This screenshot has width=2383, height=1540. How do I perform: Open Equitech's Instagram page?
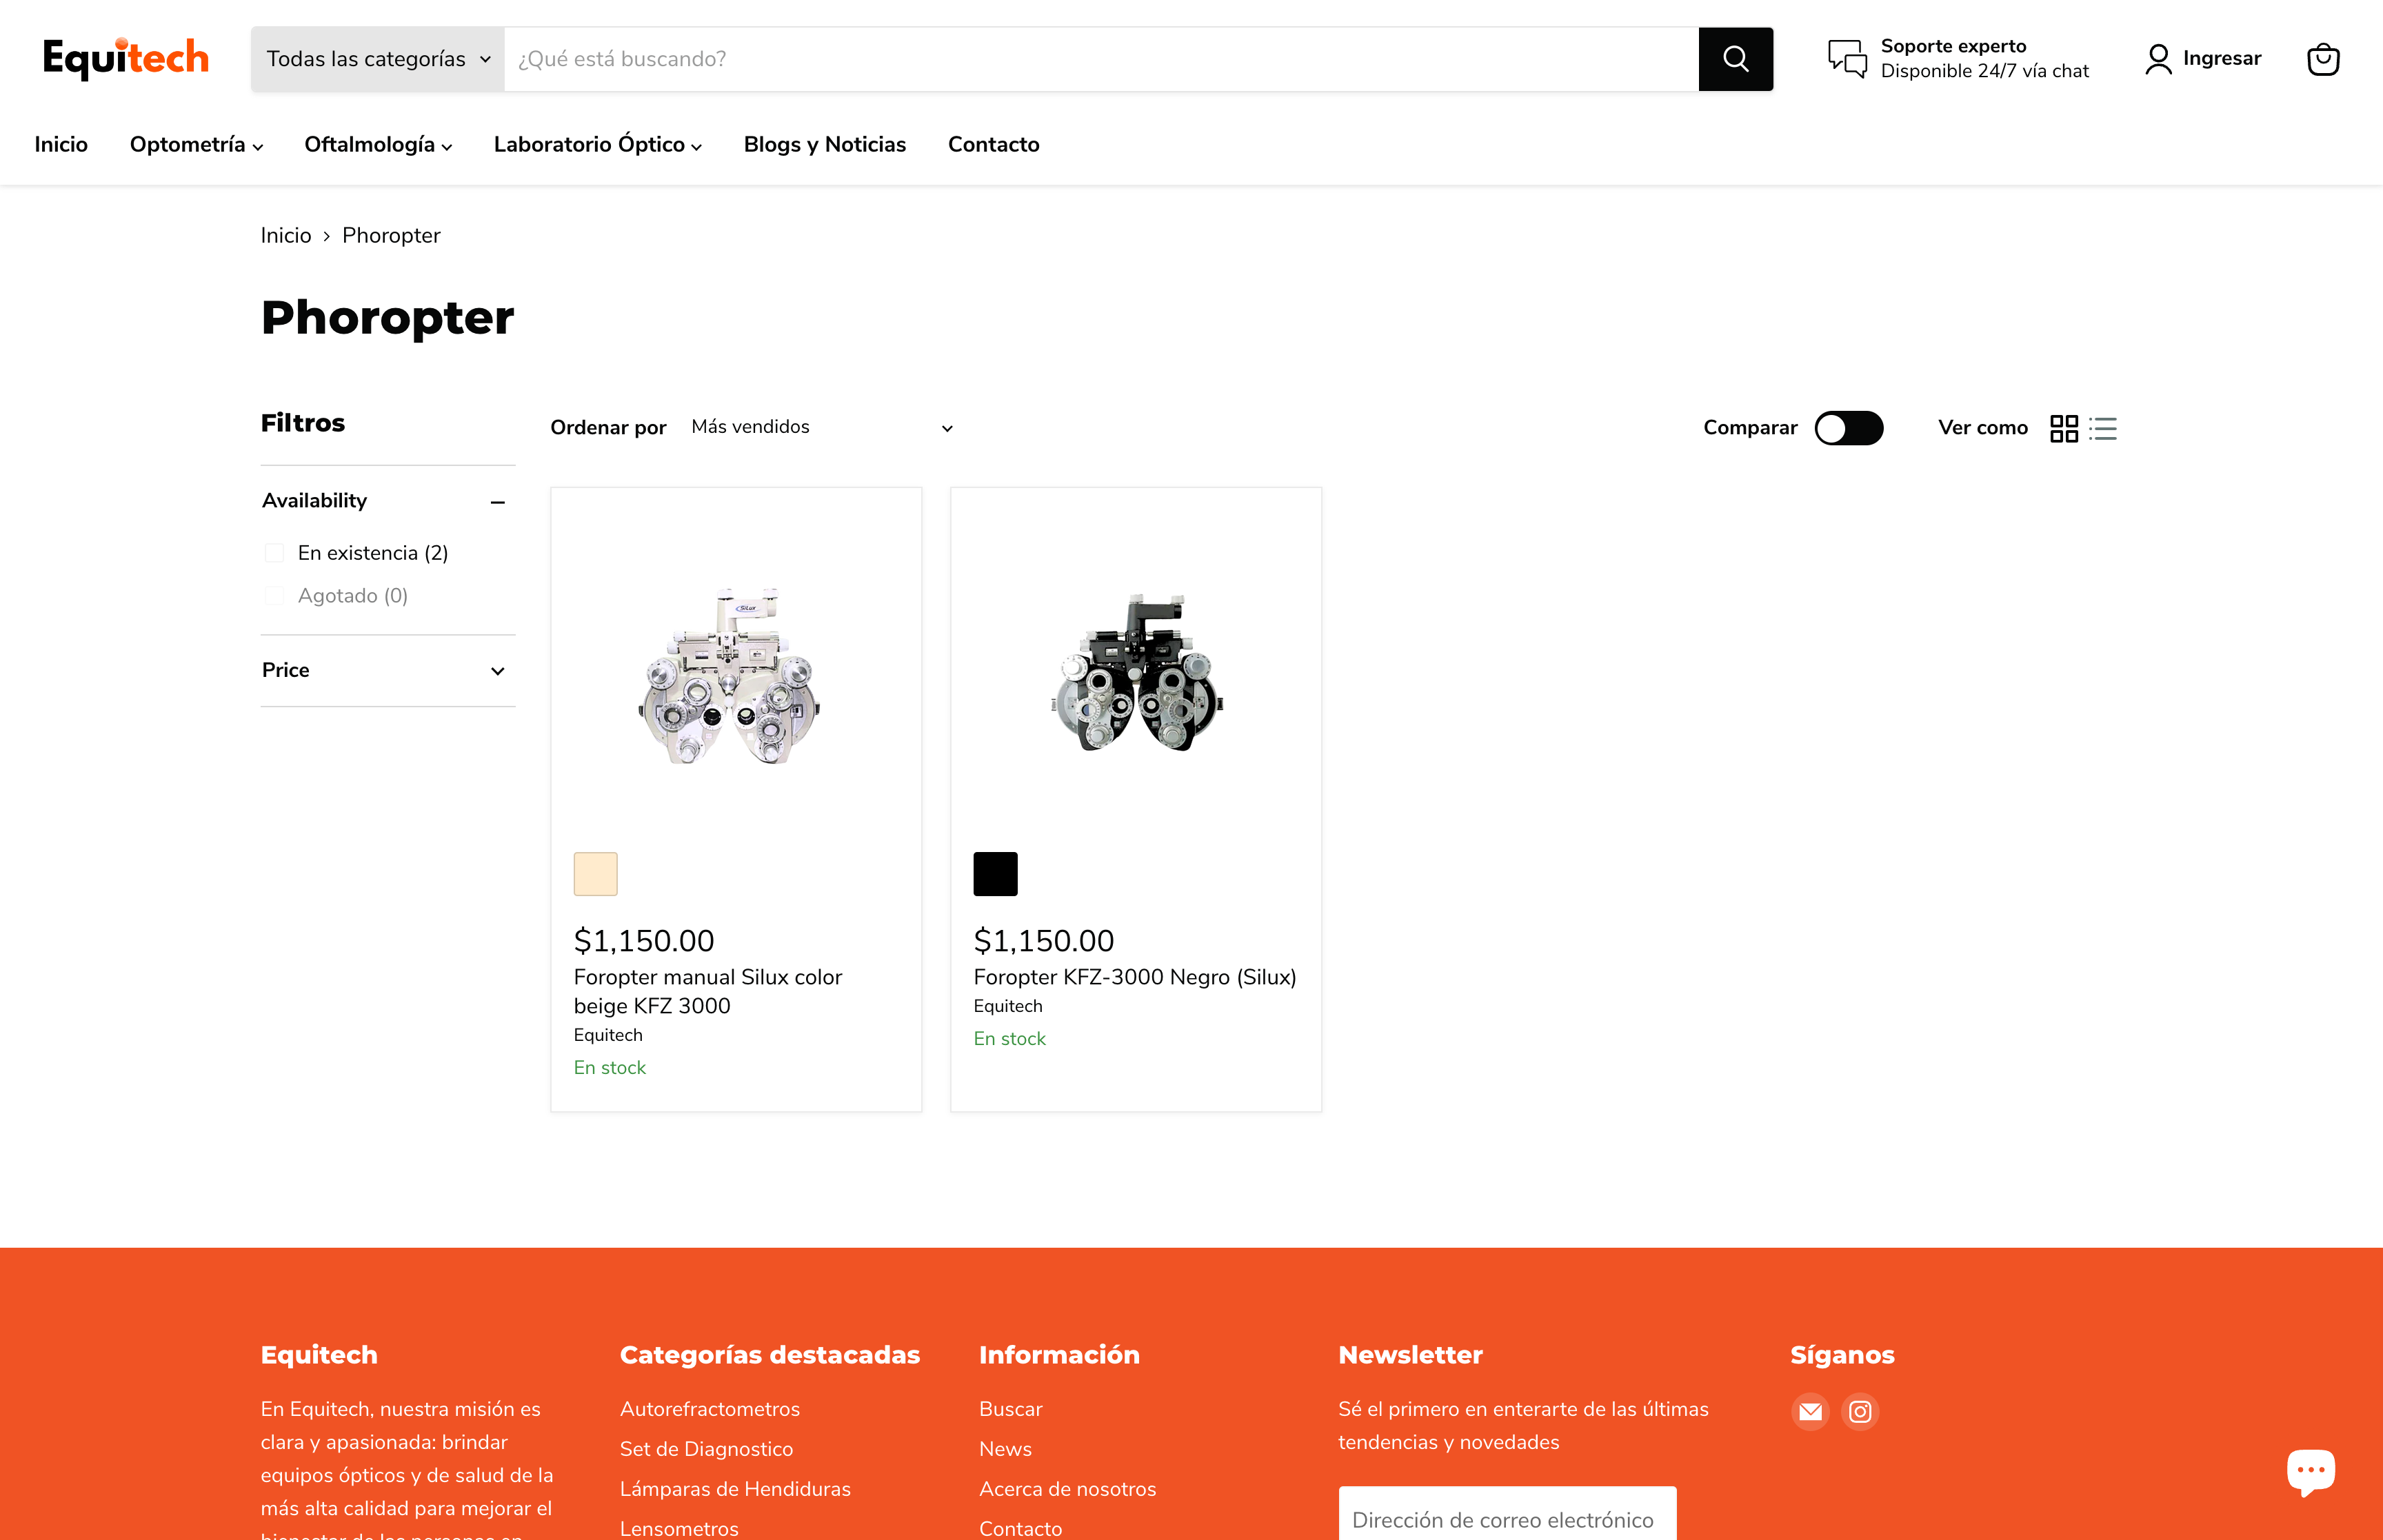tap(1860, 1412)
